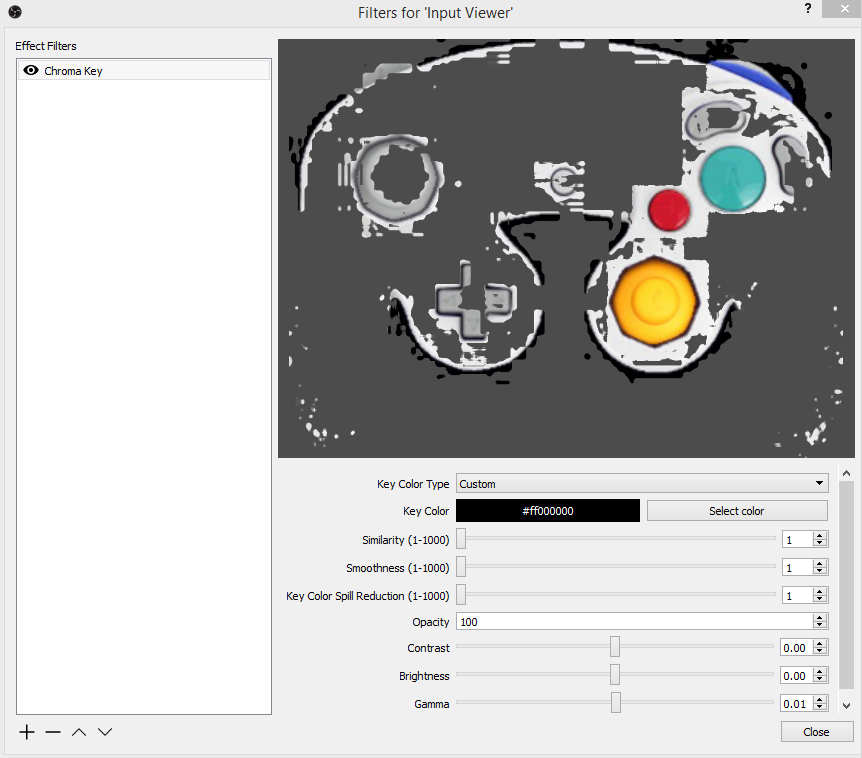Click the Gamma value field
This screenshot has height=758, width=862.
[x=796, y=704]
